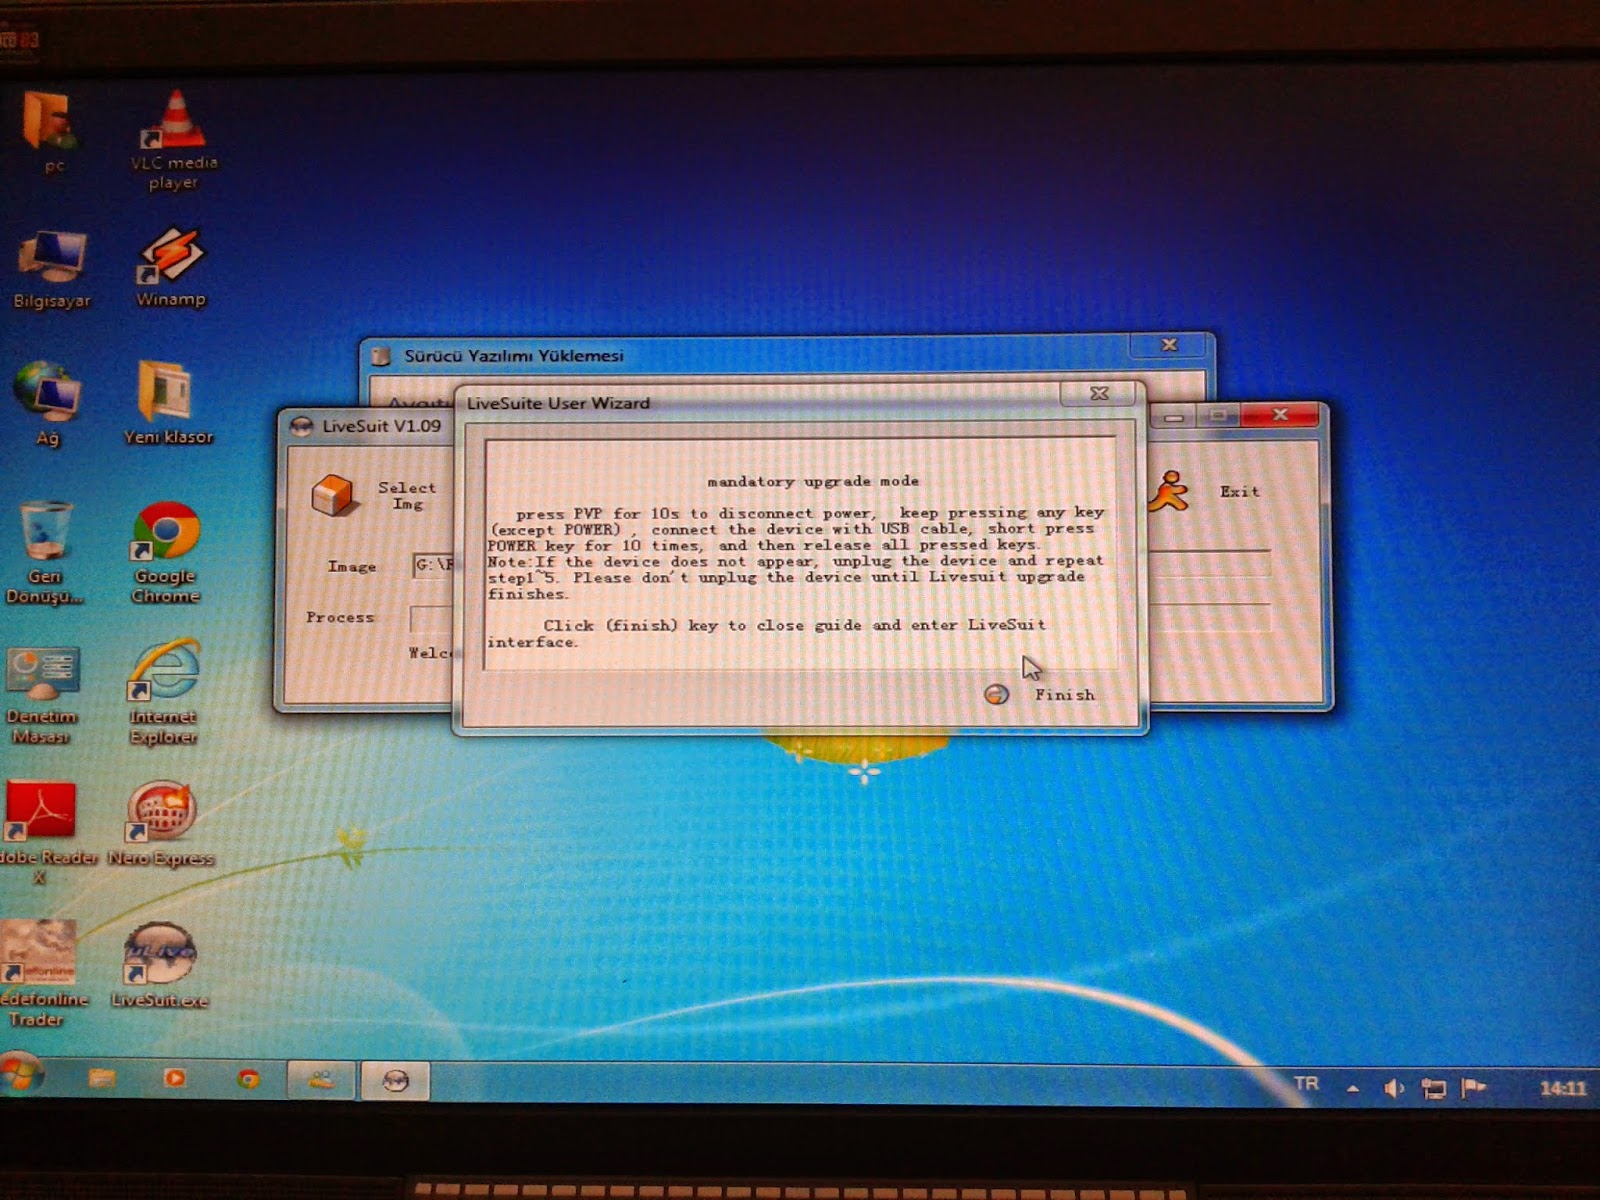The width and height of the screenshot is (1600, 1200).
Task: Click the TR language indicator
Action: click(1306, 1083)
